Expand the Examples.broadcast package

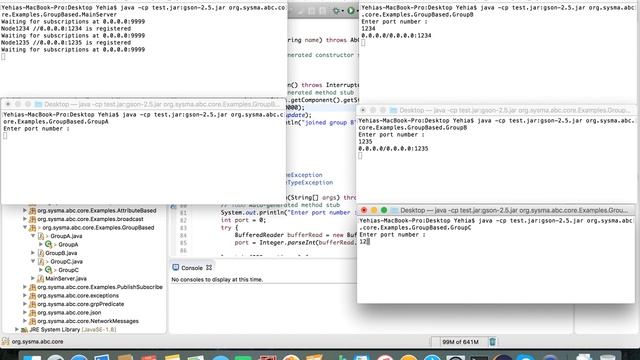tap(25, 219)
